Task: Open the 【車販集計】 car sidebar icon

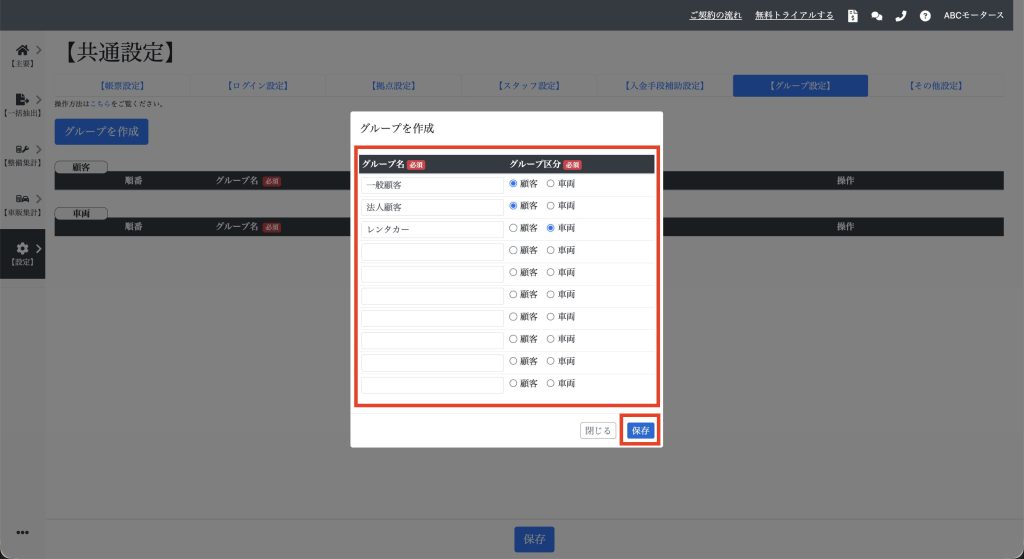Action: tap(22, 199)
